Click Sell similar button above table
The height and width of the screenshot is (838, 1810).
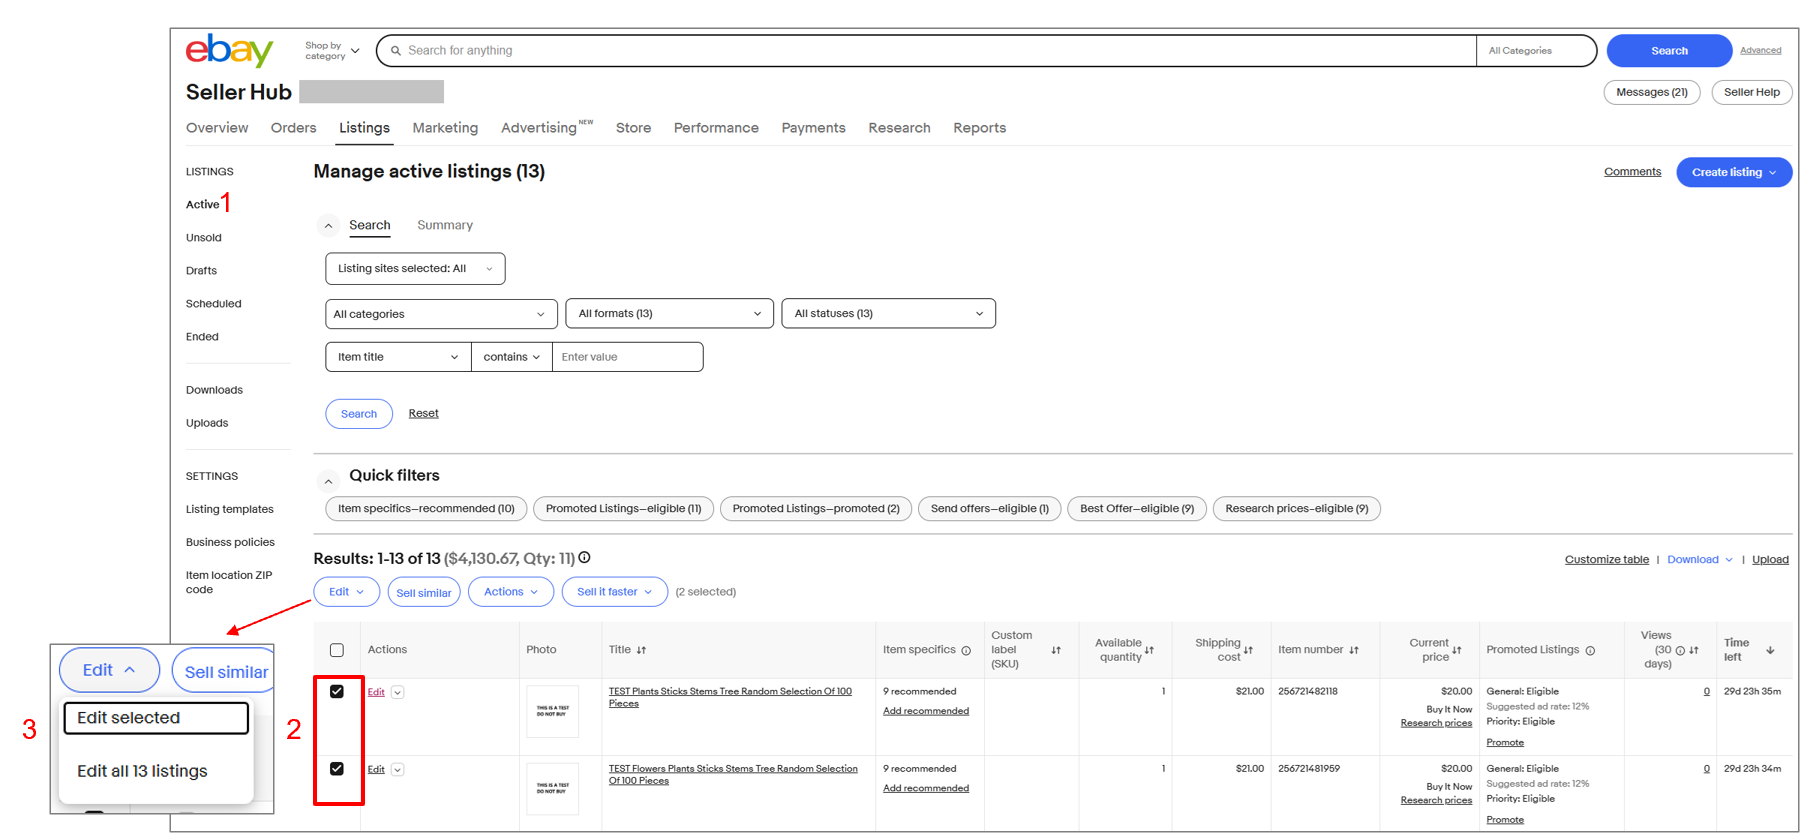(424, 592)
